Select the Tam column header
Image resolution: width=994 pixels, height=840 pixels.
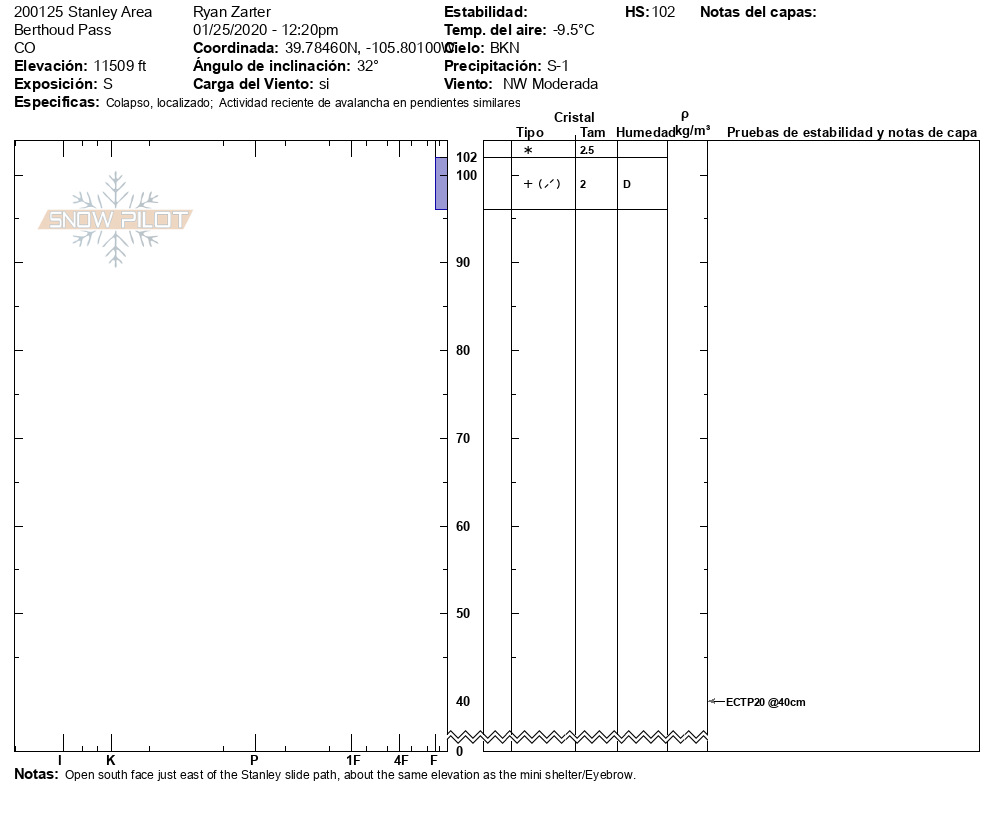[x=592, y=133]
